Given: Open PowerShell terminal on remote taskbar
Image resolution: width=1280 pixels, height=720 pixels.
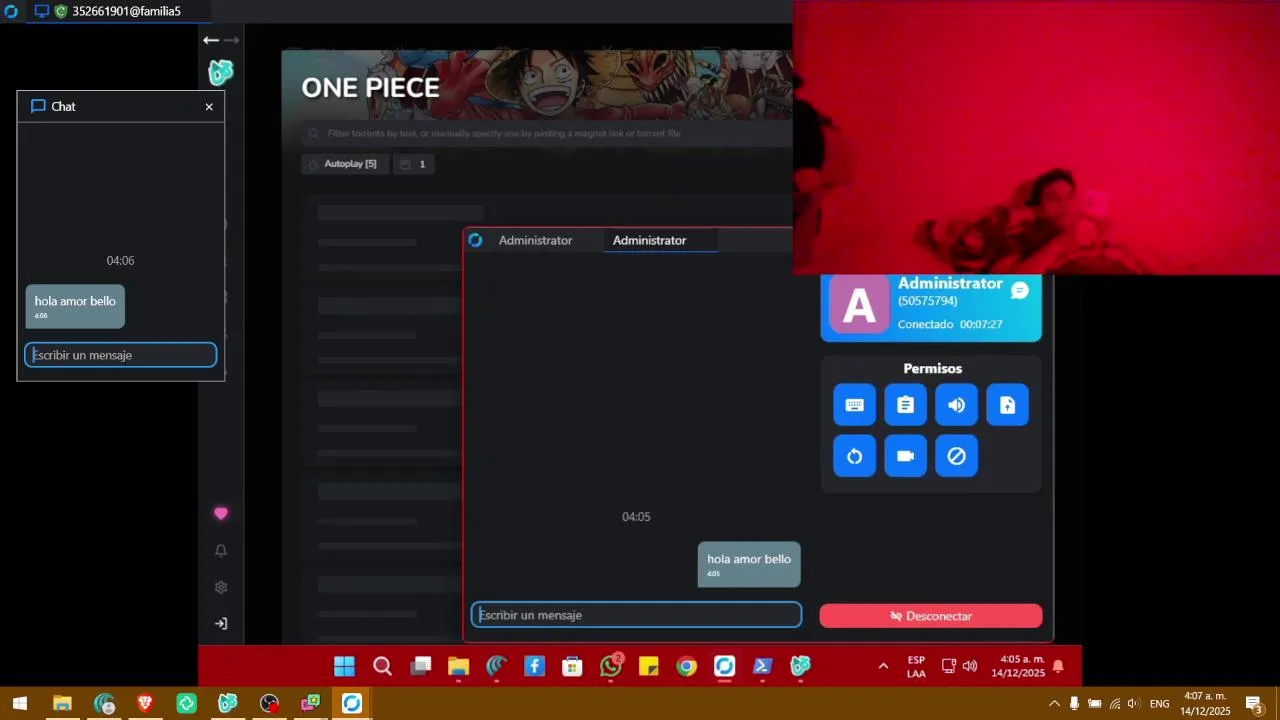Looking at the screenshot, I should [762, 666].
